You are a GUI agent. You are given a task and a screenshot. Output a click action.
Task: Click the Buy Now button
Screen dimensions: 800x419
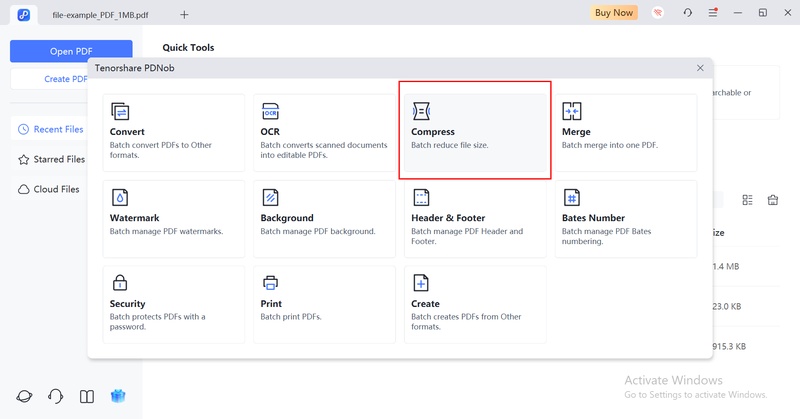[614, 13]
